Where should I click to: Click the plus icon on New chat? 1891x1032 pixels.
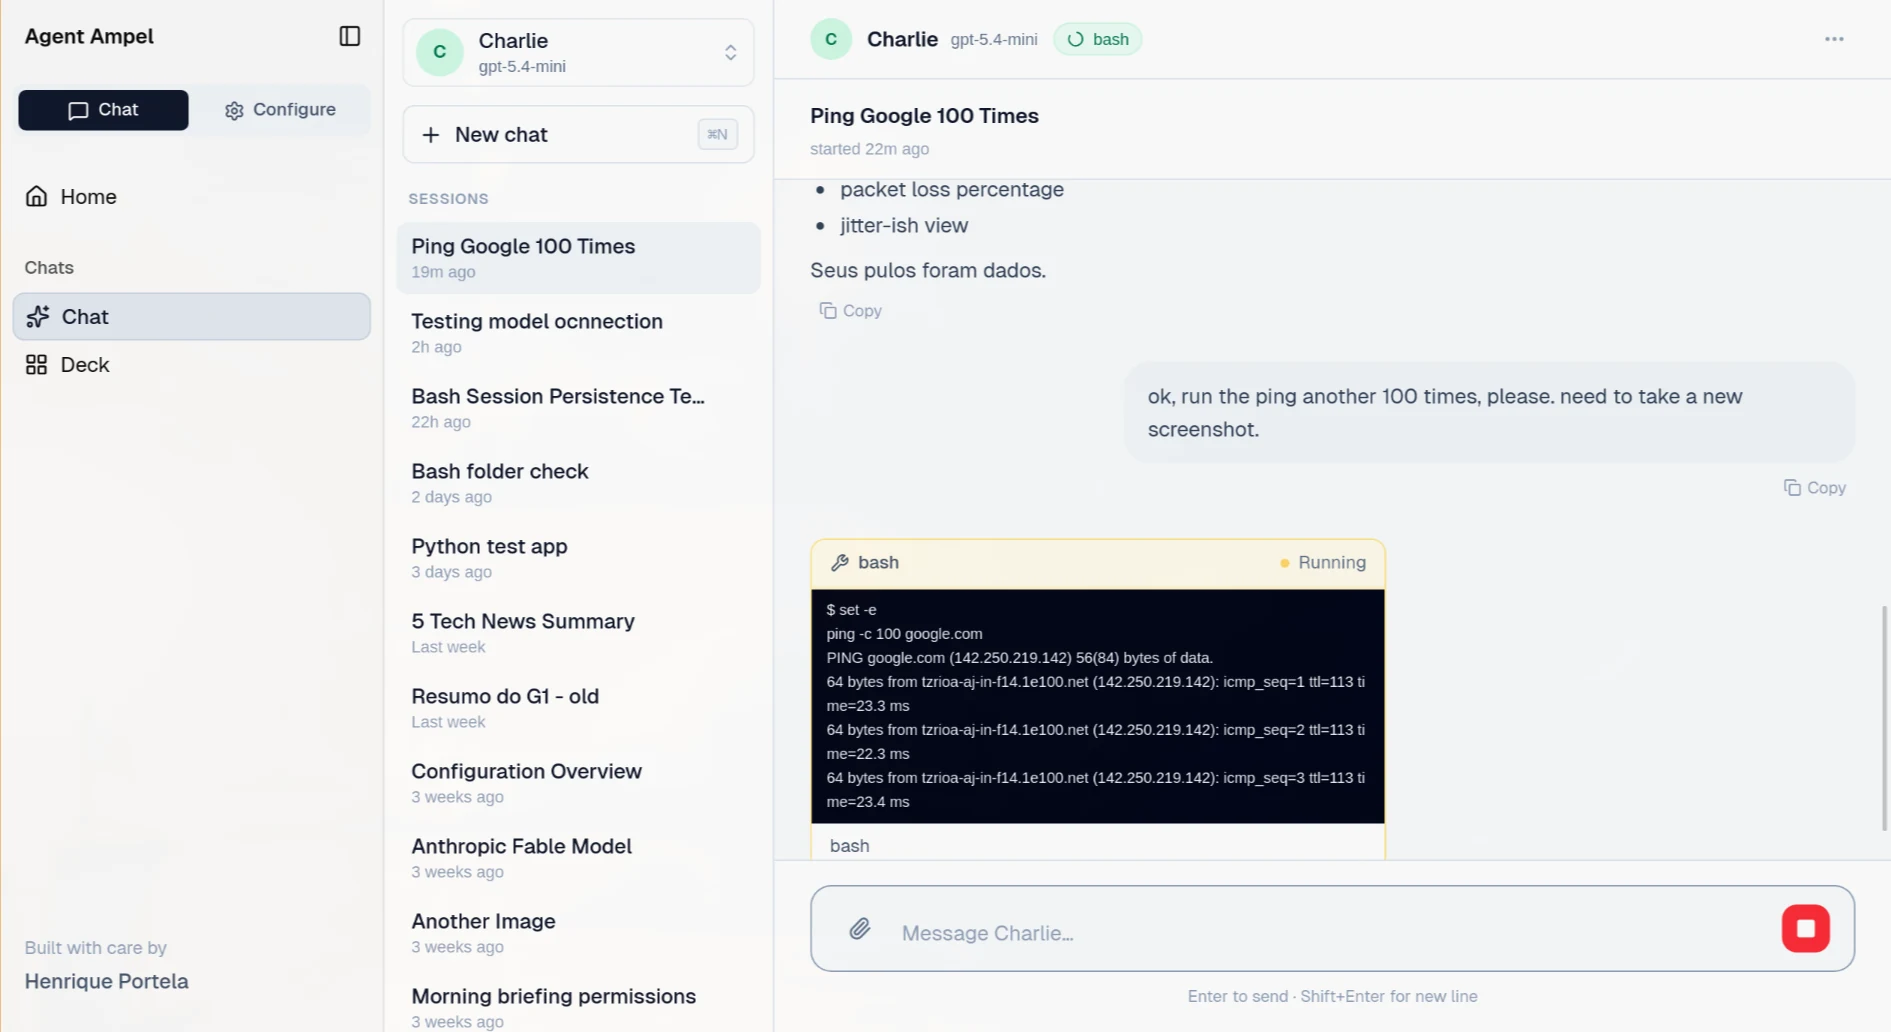coord(430,134)
